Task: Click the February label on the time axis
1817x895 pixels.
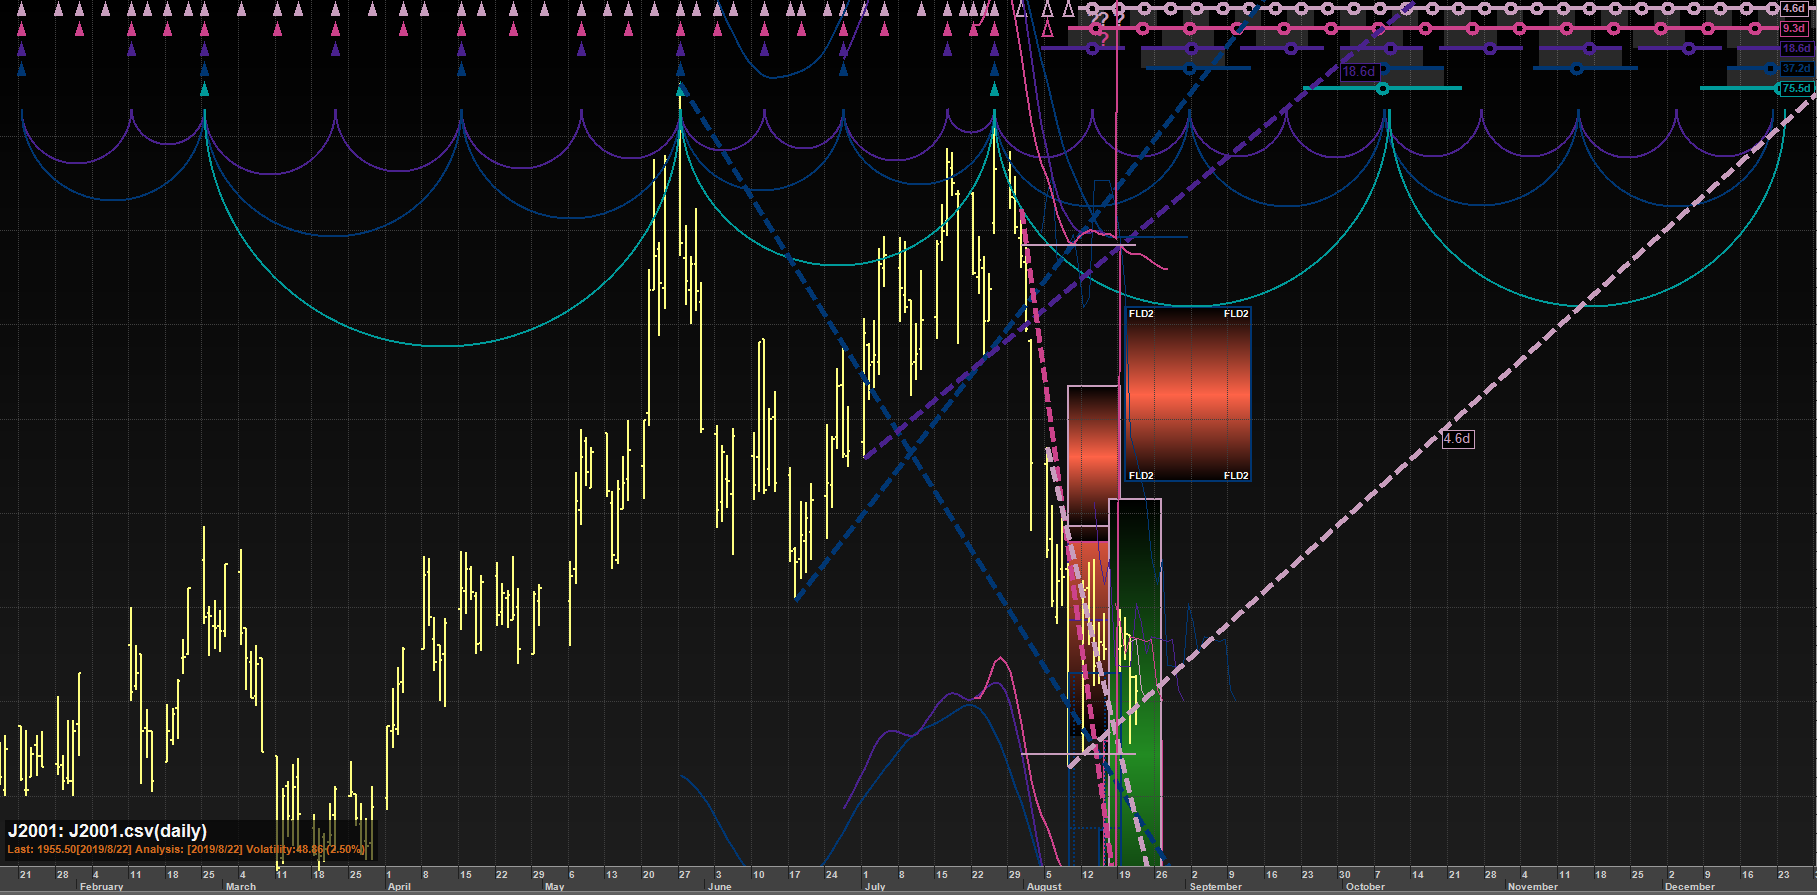Action: coord(101,887)
